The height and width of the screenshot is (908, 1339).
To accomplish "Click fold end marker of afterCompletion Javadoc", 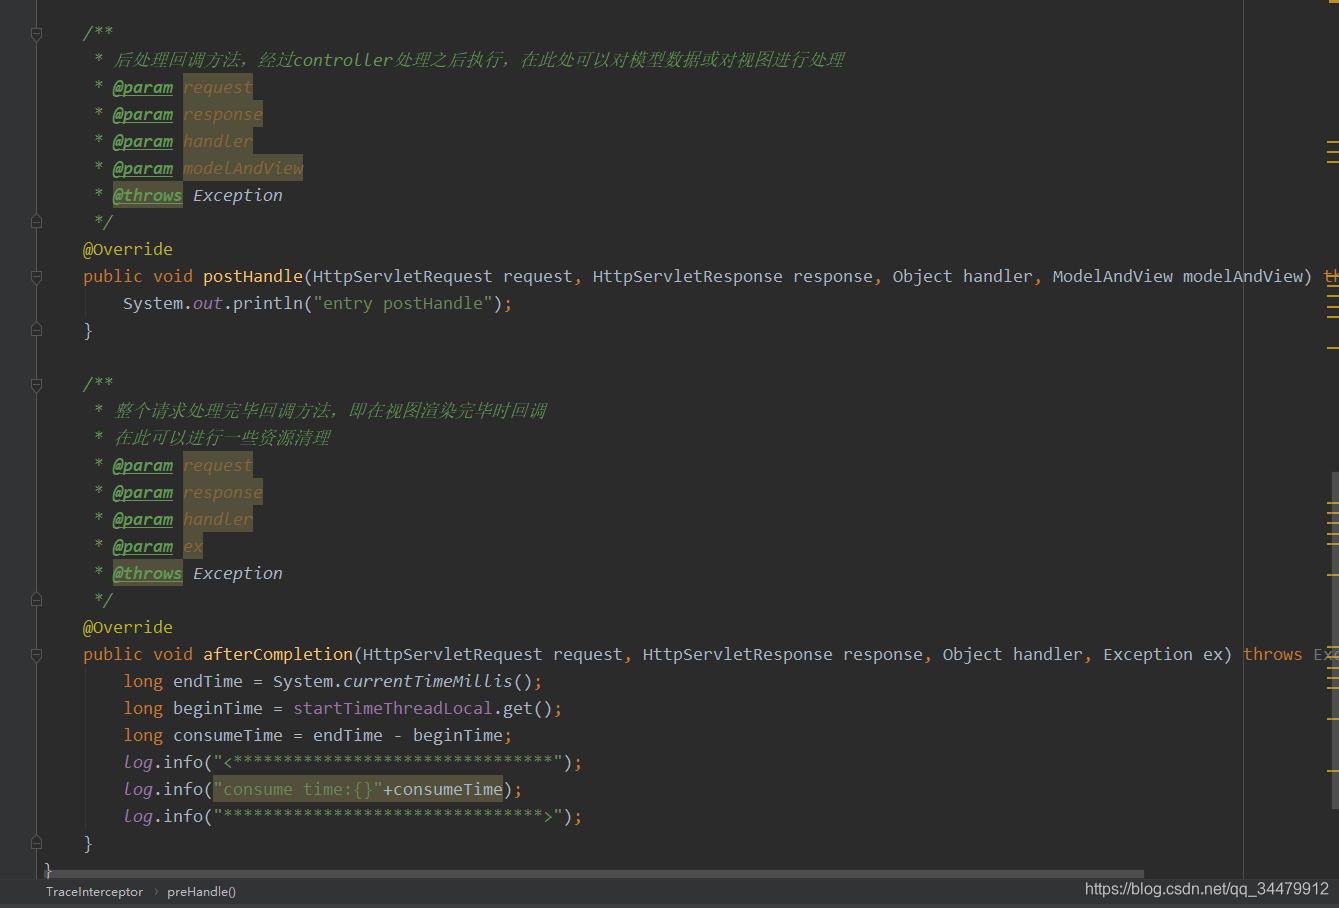I will click(x=36, y=600).
